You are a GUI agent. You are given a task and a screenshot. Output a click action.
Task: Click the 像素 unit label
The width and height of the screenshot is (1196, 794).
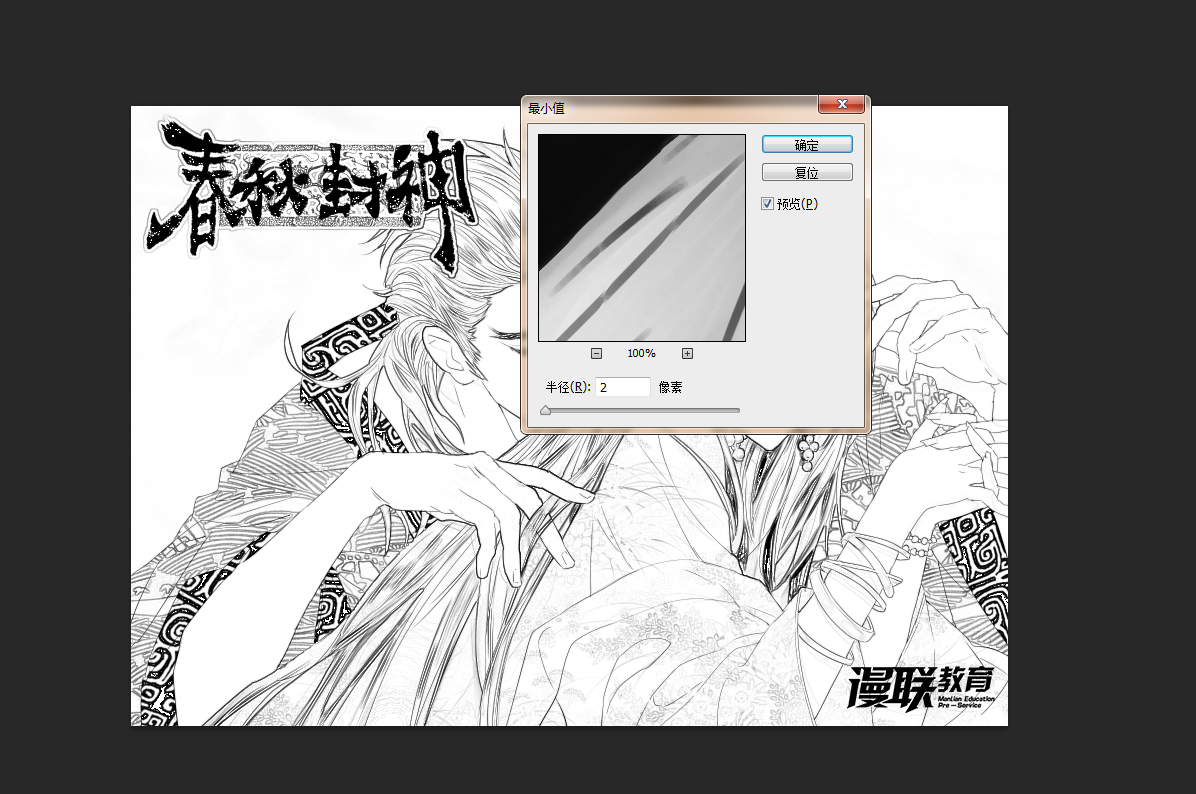pyautogui.click(x=670, y=387)
